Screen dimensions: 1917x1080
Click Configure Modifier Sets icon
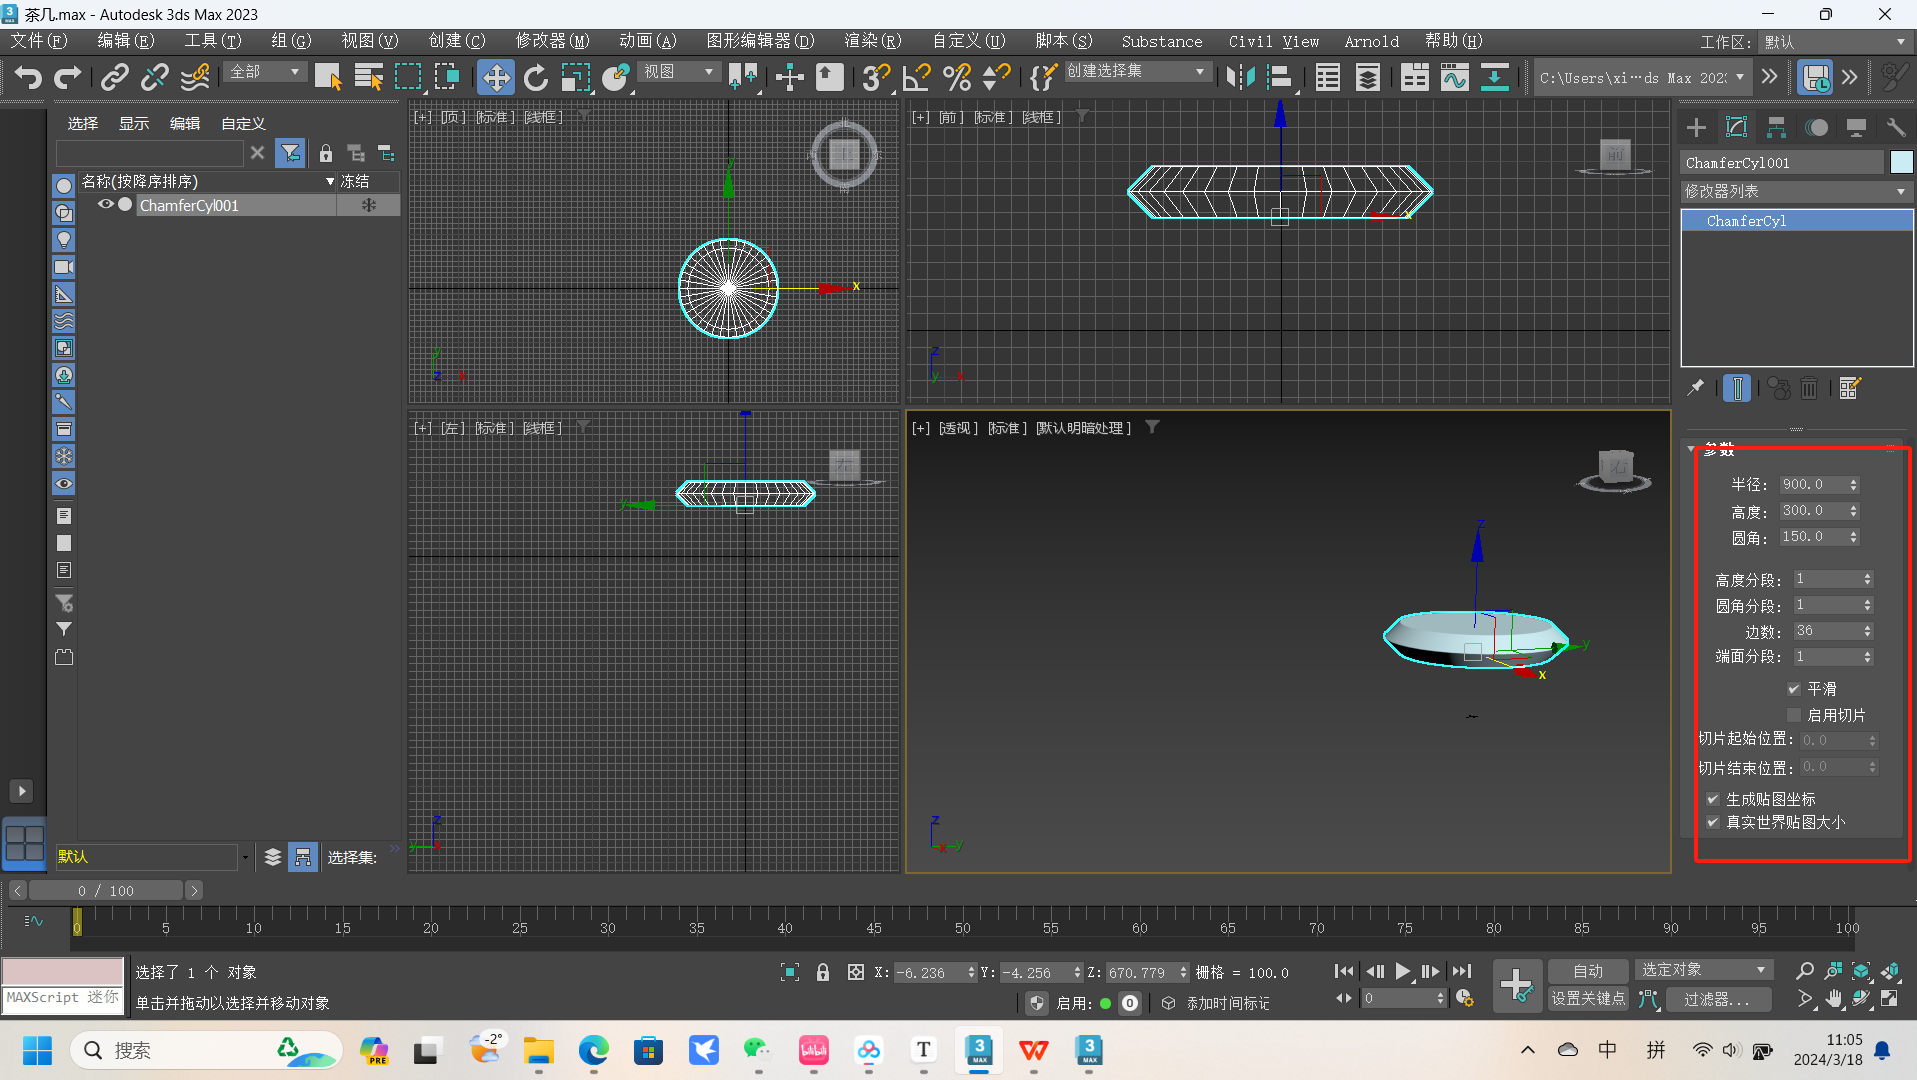(x=1849, y=388)
